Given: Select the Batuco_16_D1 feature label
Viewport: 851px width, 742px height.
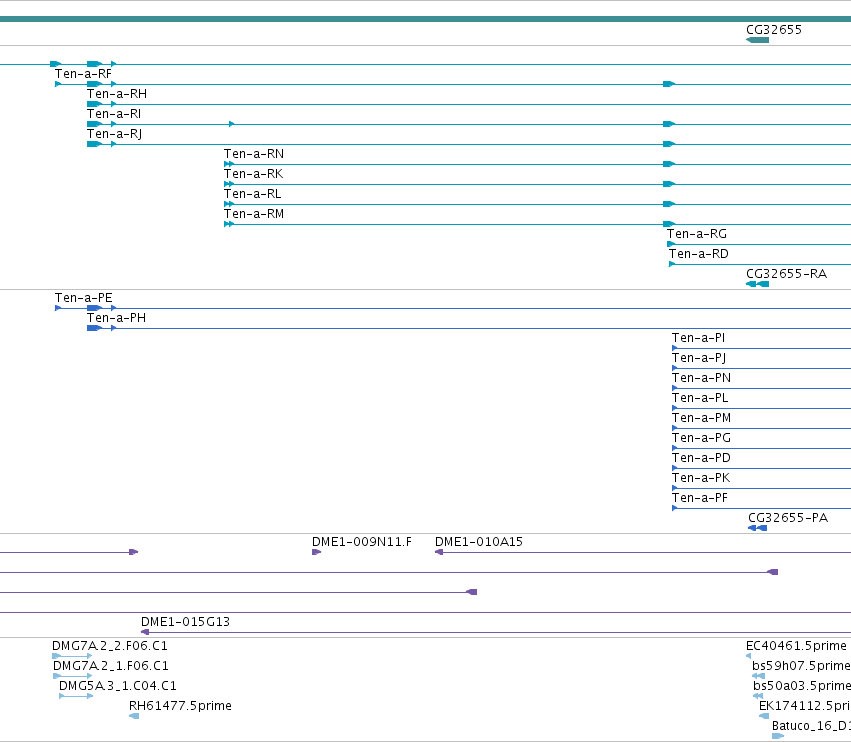Looking at the screenshot, I should 811,726.
